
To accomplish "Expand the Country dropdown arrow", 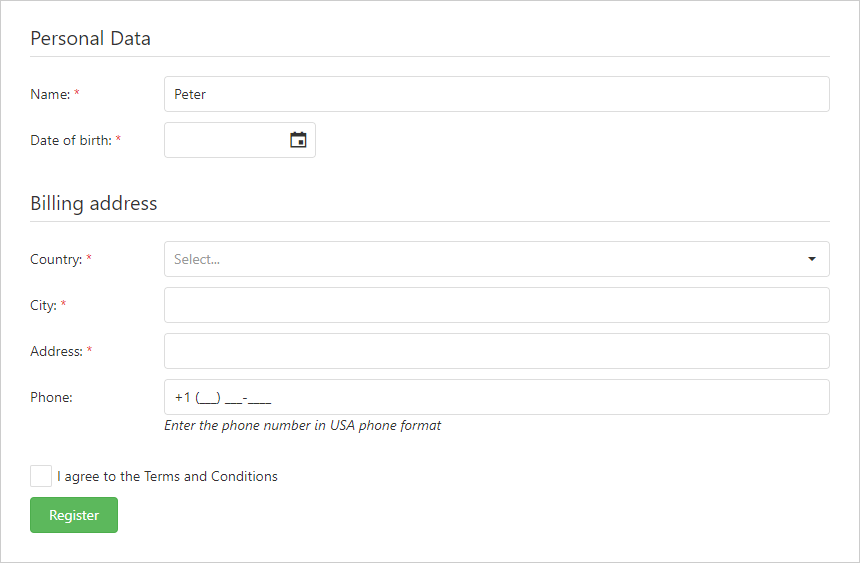I will point(812,259).
